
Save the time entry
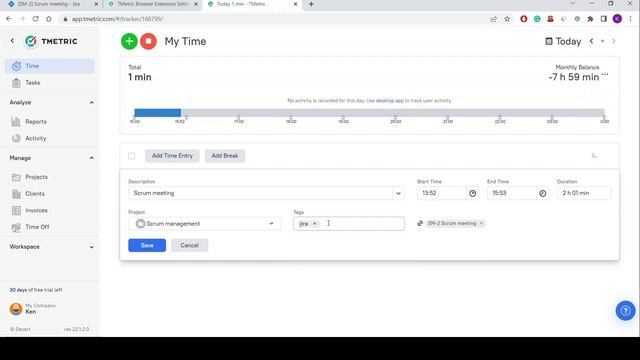tap(147, 245)
